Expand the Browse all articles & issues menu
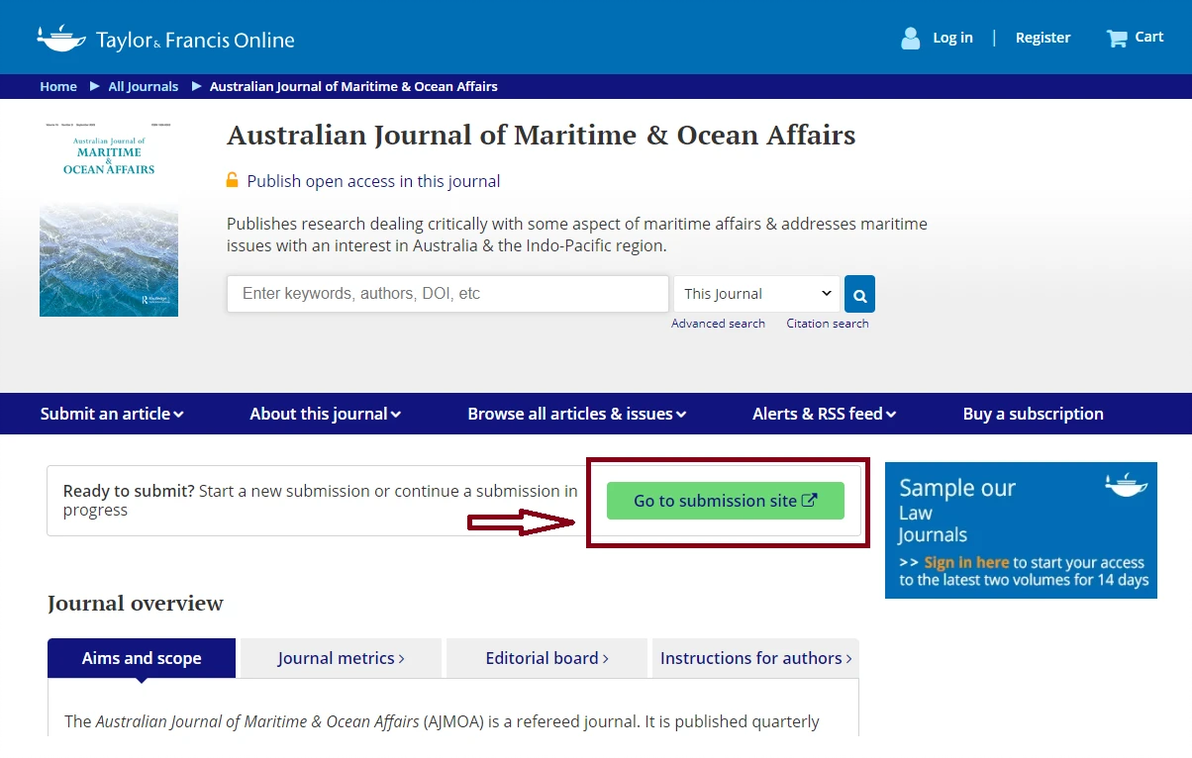 coord(577,414)
